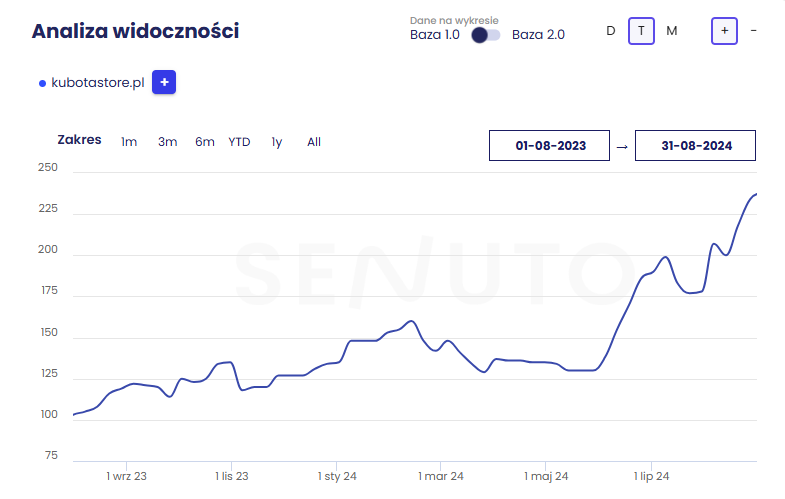The height and width of the screenshot is (499, 785).
Task: Open the end date 31-08-2024 picker
Action: (695, 145)
